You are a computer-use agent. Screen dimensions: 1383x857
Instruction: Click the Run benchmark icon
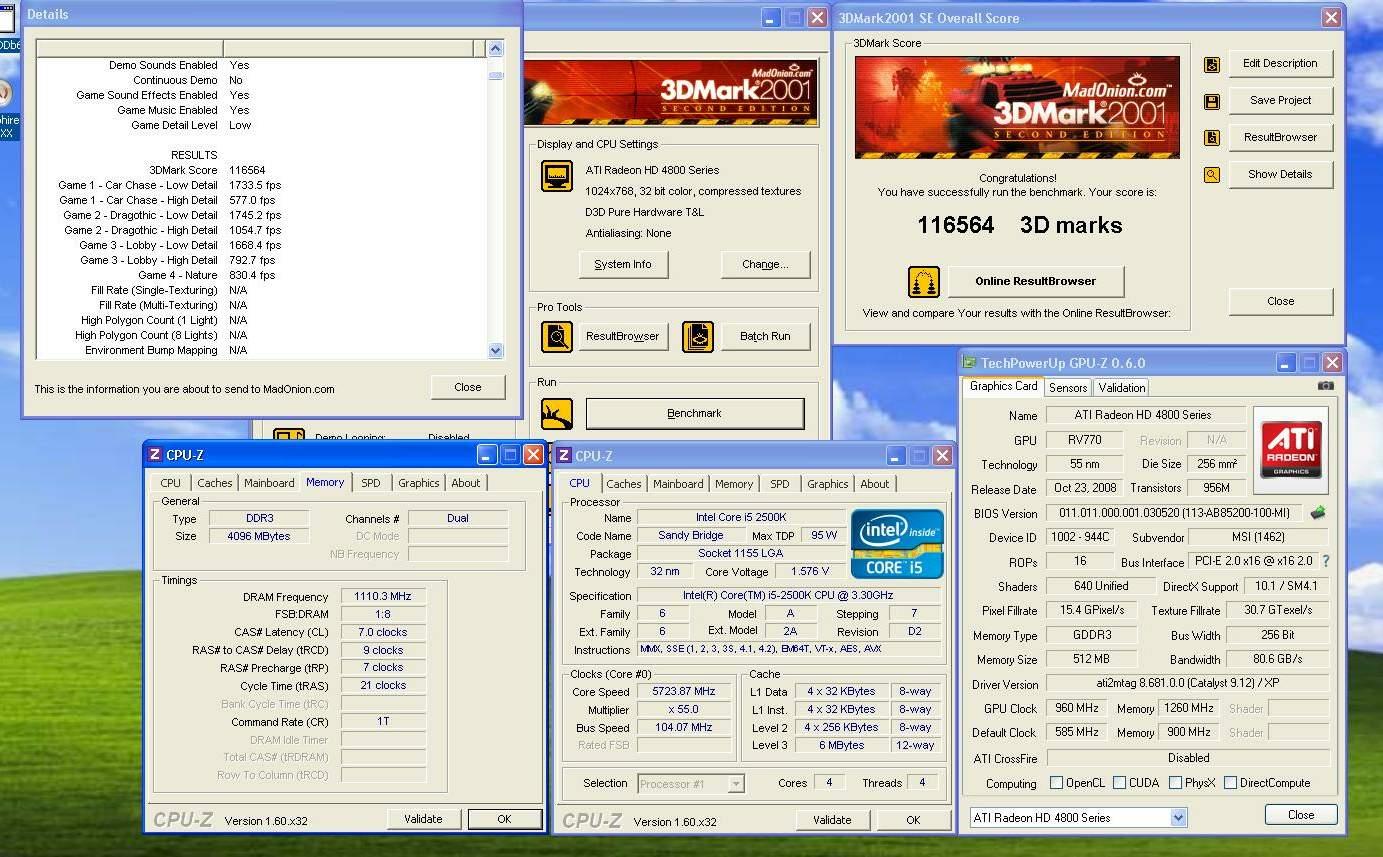(x=557, y=414)
